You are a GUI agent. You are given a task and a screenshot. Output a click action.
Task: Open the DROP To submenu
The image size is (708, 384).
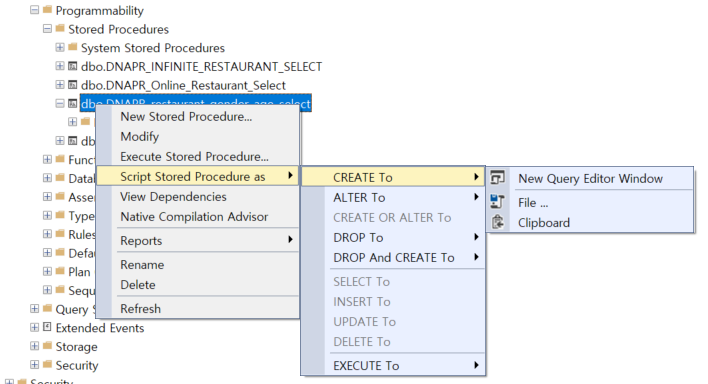[393, 237]
